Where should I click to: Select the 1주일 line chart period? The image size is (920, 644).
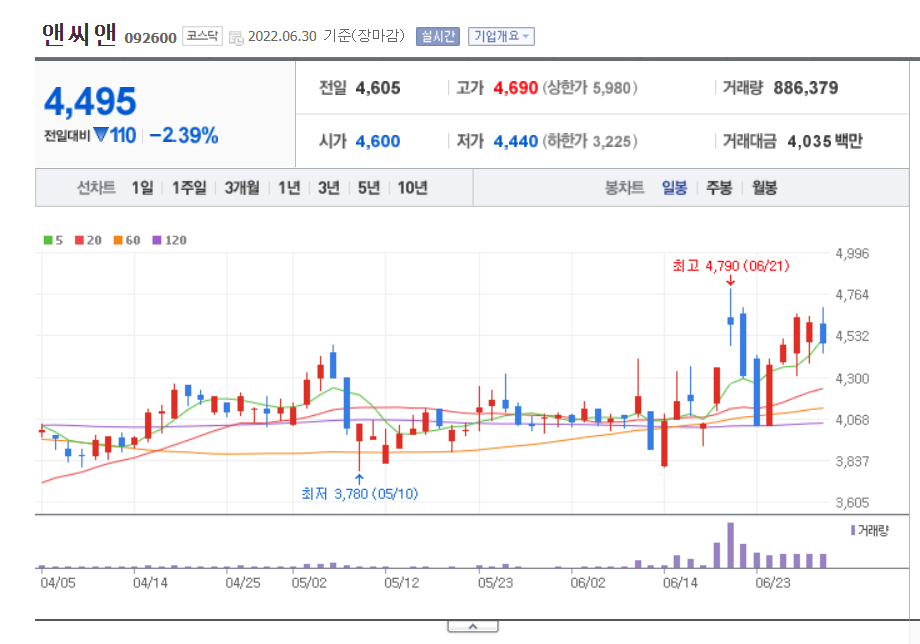point(189,188)
